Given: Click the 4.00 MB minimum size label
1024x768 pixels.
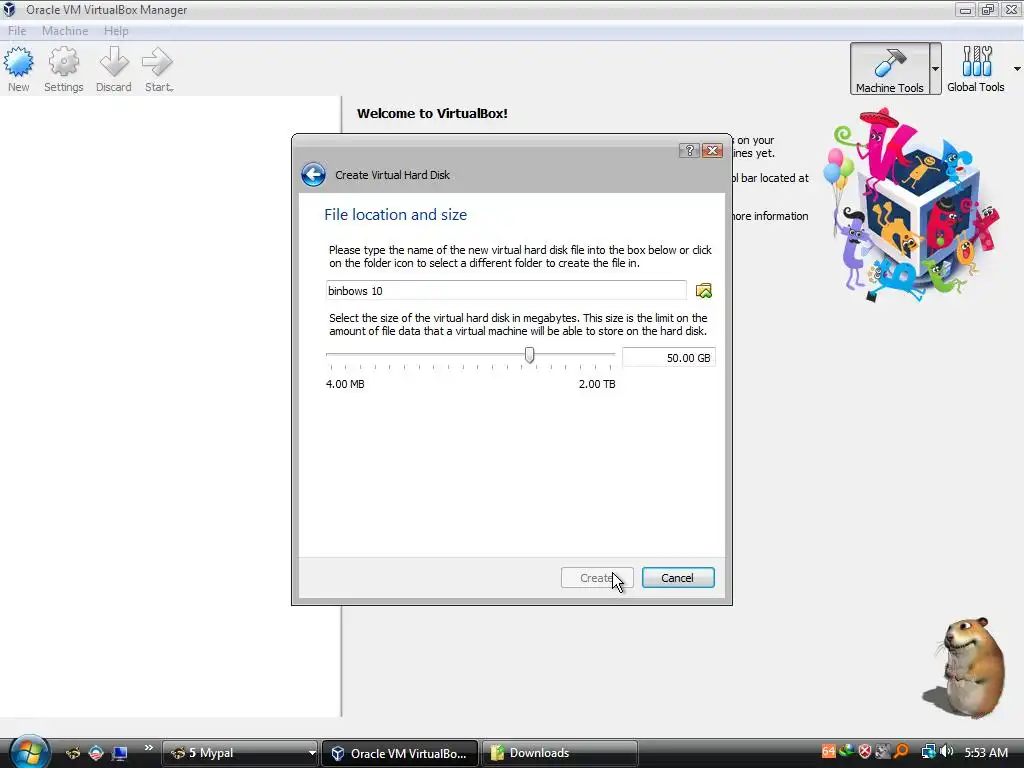Looking at the screenshot, I should click(x=345, y=384).
